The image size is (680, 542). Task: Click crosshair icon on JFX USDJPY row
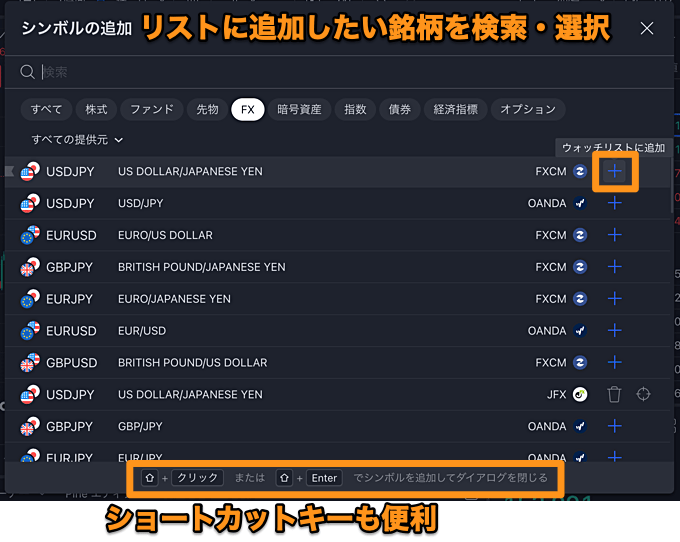(643, 395)
